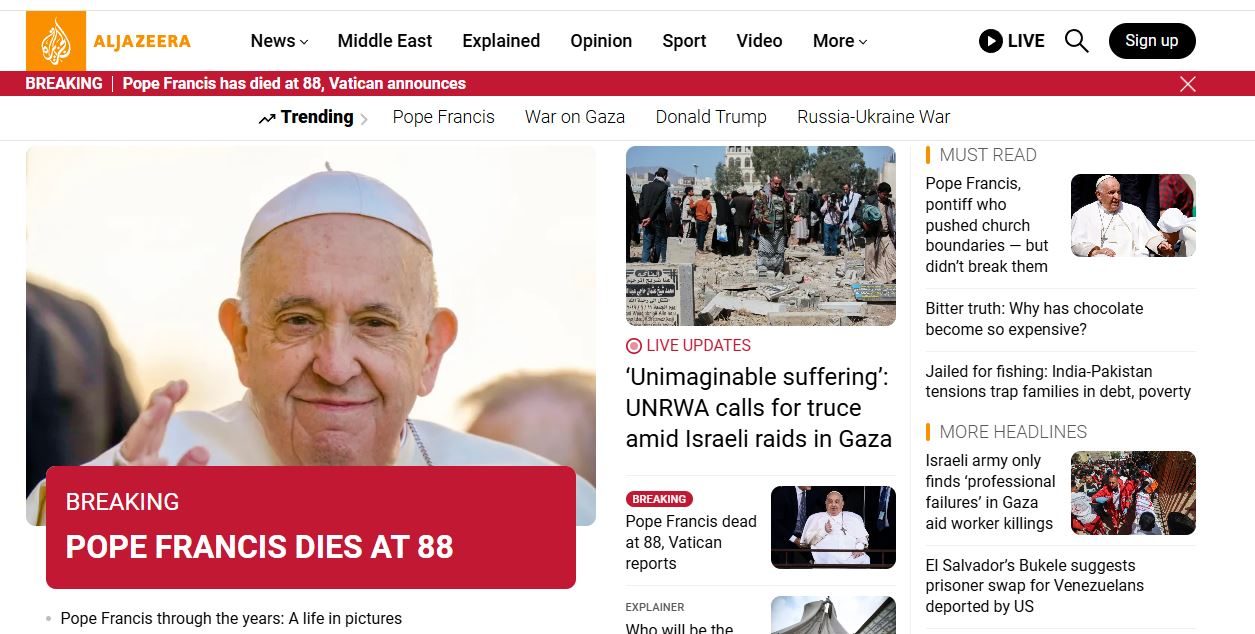Image resolution: width=1255 pixels, height=634 pixels.
Task: Open the Opinion section
Action: pos(601,41)
